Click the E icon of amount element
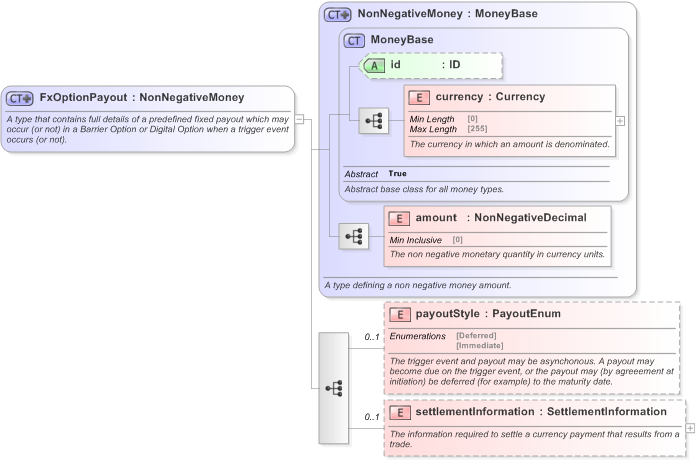The image size is (695, 462). click(399, 219)
